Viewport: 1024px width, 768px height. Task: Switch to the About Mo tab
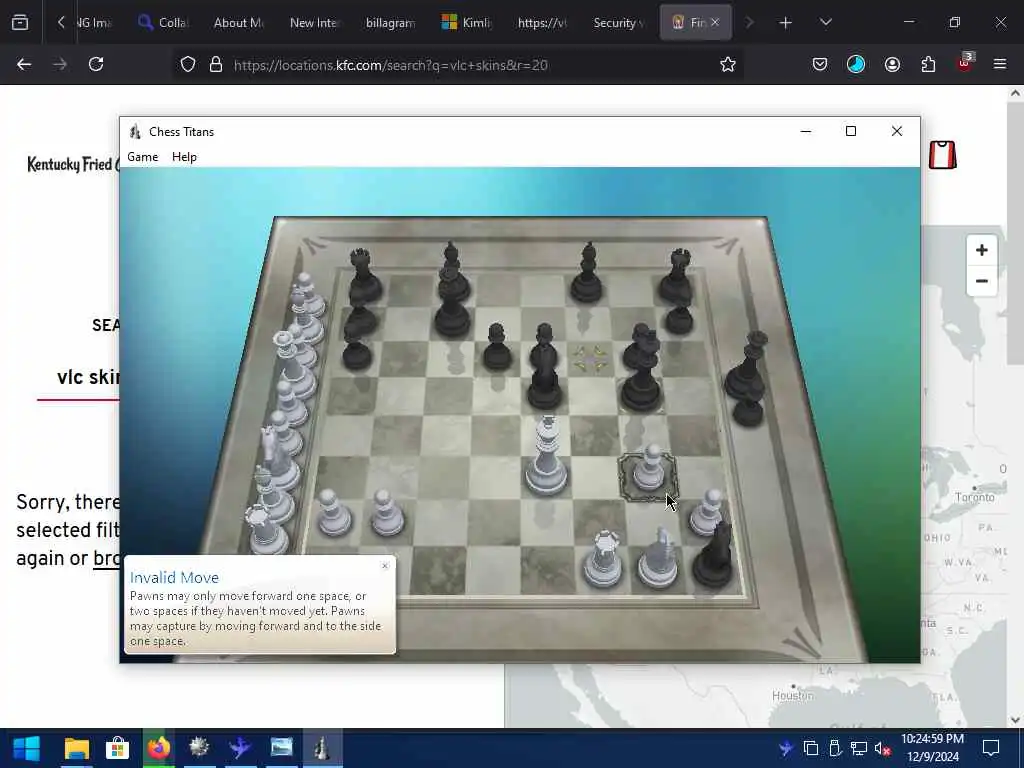point(238,23)
